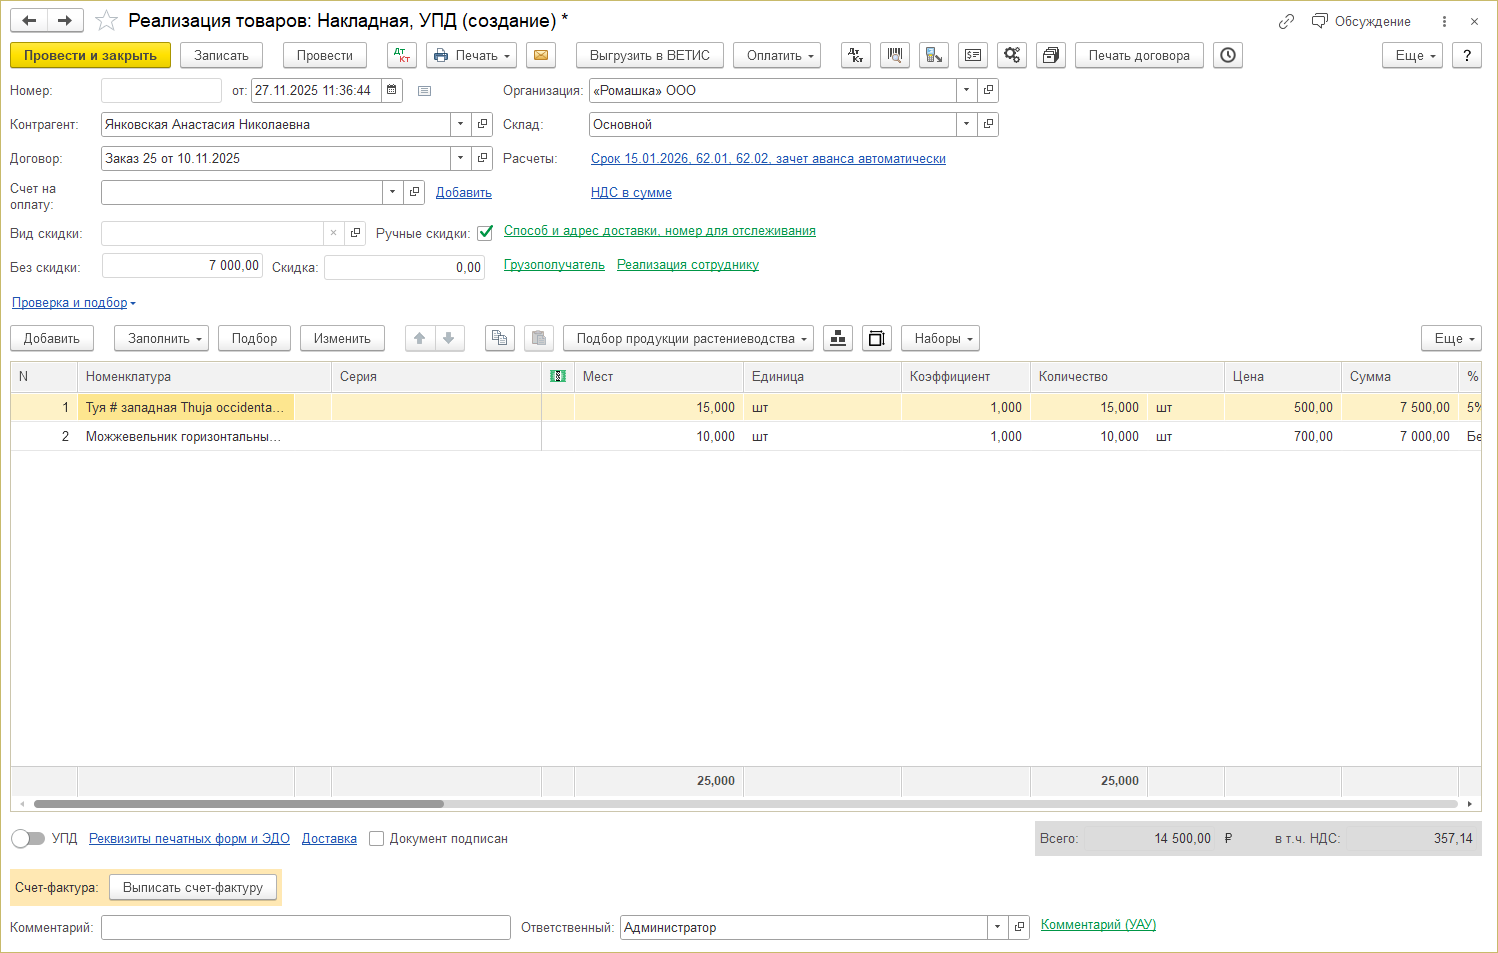Toggle the УПД switch
Viewport: 1498px width, 953px height.
coord(28,839)
